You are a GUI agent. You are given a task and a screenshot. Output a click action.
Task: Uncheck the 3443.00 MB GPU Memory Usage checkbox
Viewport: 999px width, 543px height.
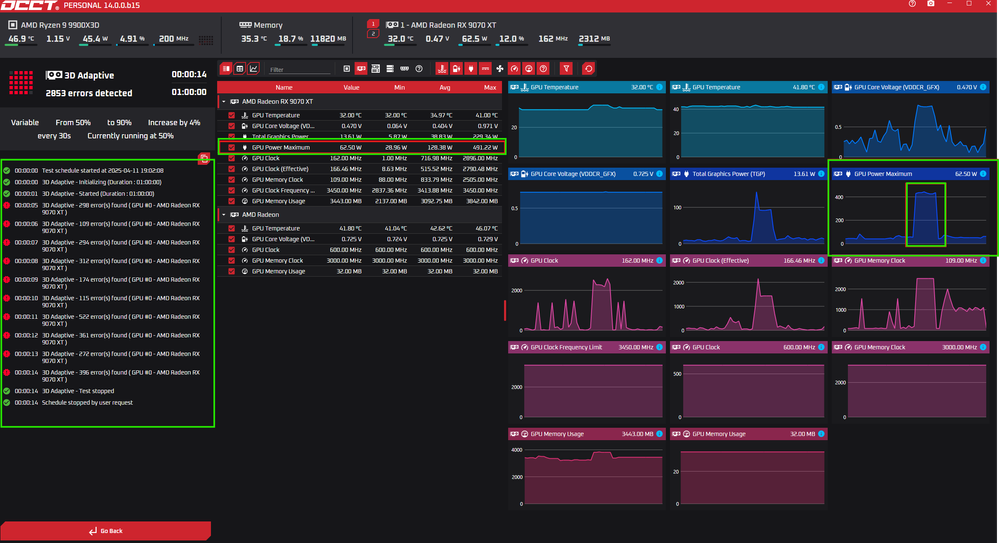click(x=231, y=201)
